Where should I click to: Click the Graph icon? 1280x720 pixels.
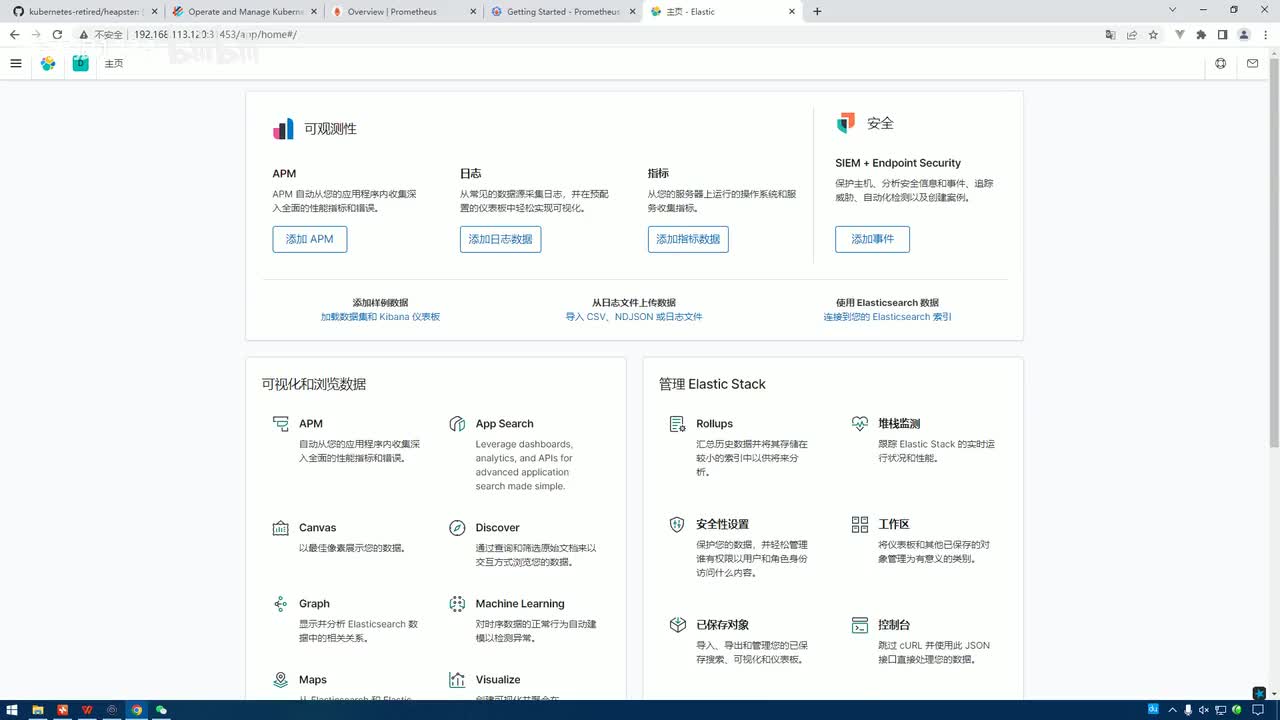coord(281,604)
